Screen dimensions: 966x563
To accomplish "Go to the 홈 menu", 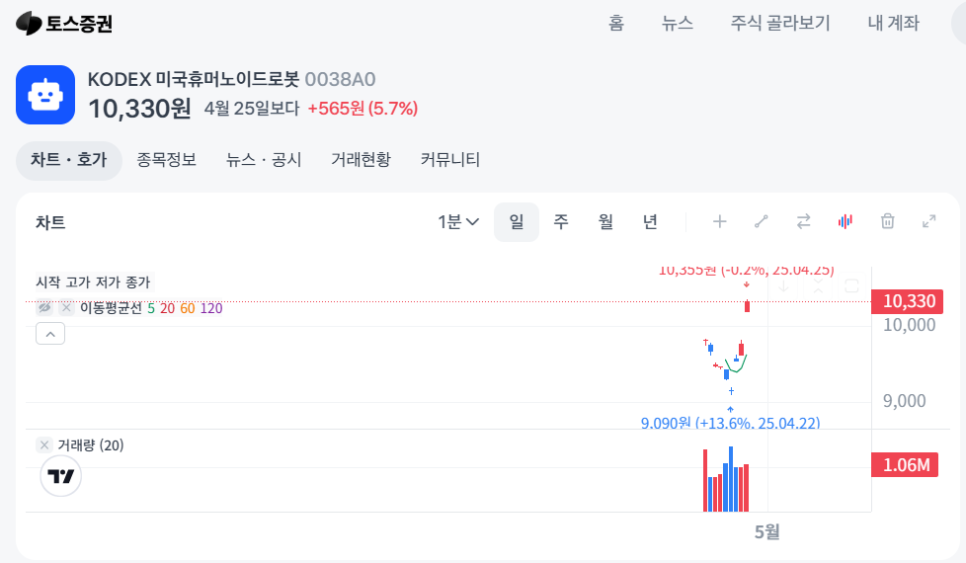I will coord(616,23).
